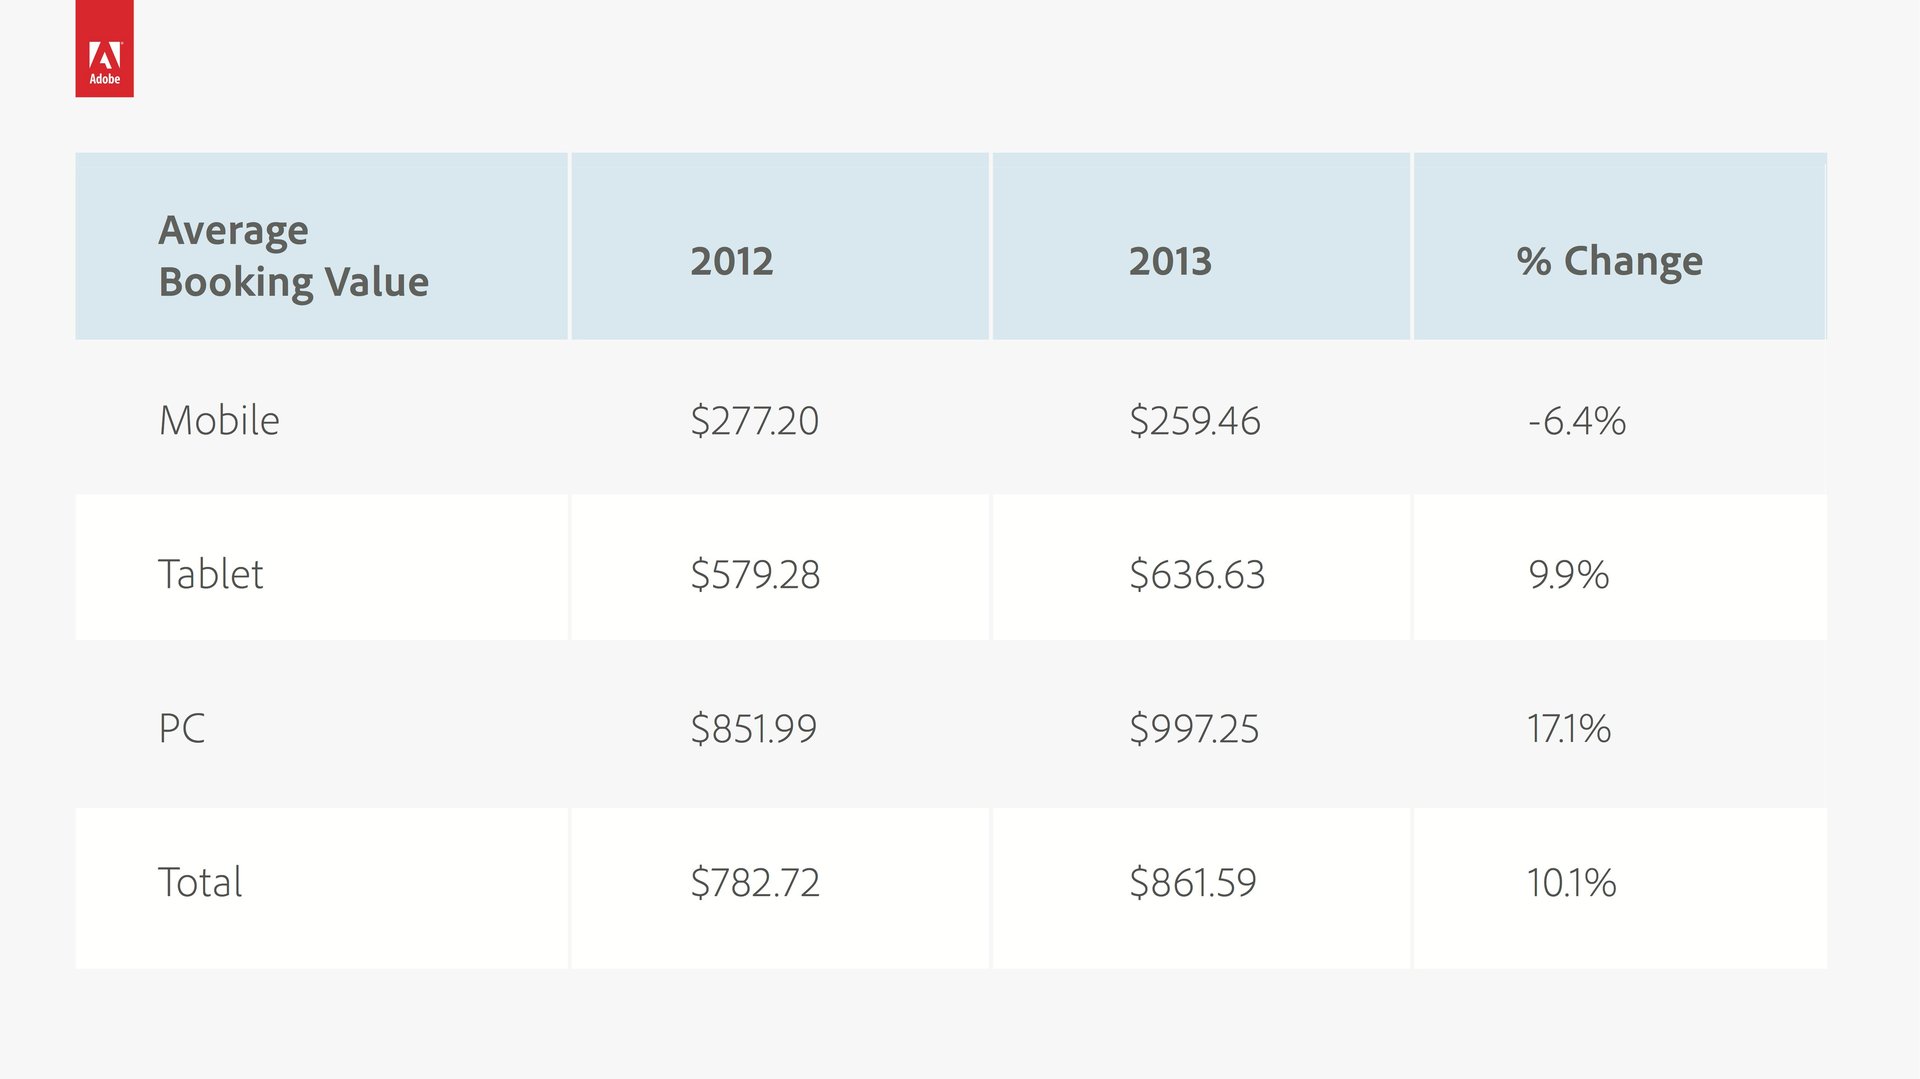Viewport: 1920px width, 1079px height.
Task: Click the $636.63 Tablet 2013 value
Action: tap(1197, 574)
